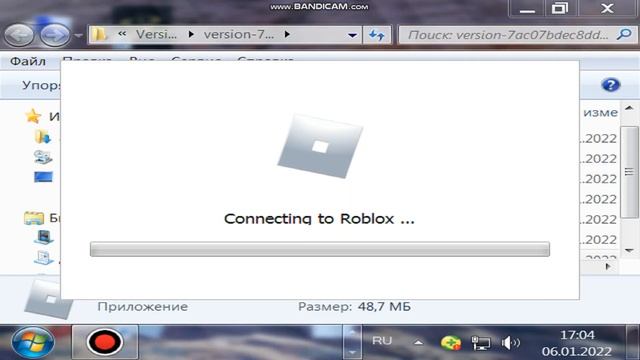The width and height of the screenshot is (640, 360).
Task: Close the Explorer window
Action: pos(607,8)
